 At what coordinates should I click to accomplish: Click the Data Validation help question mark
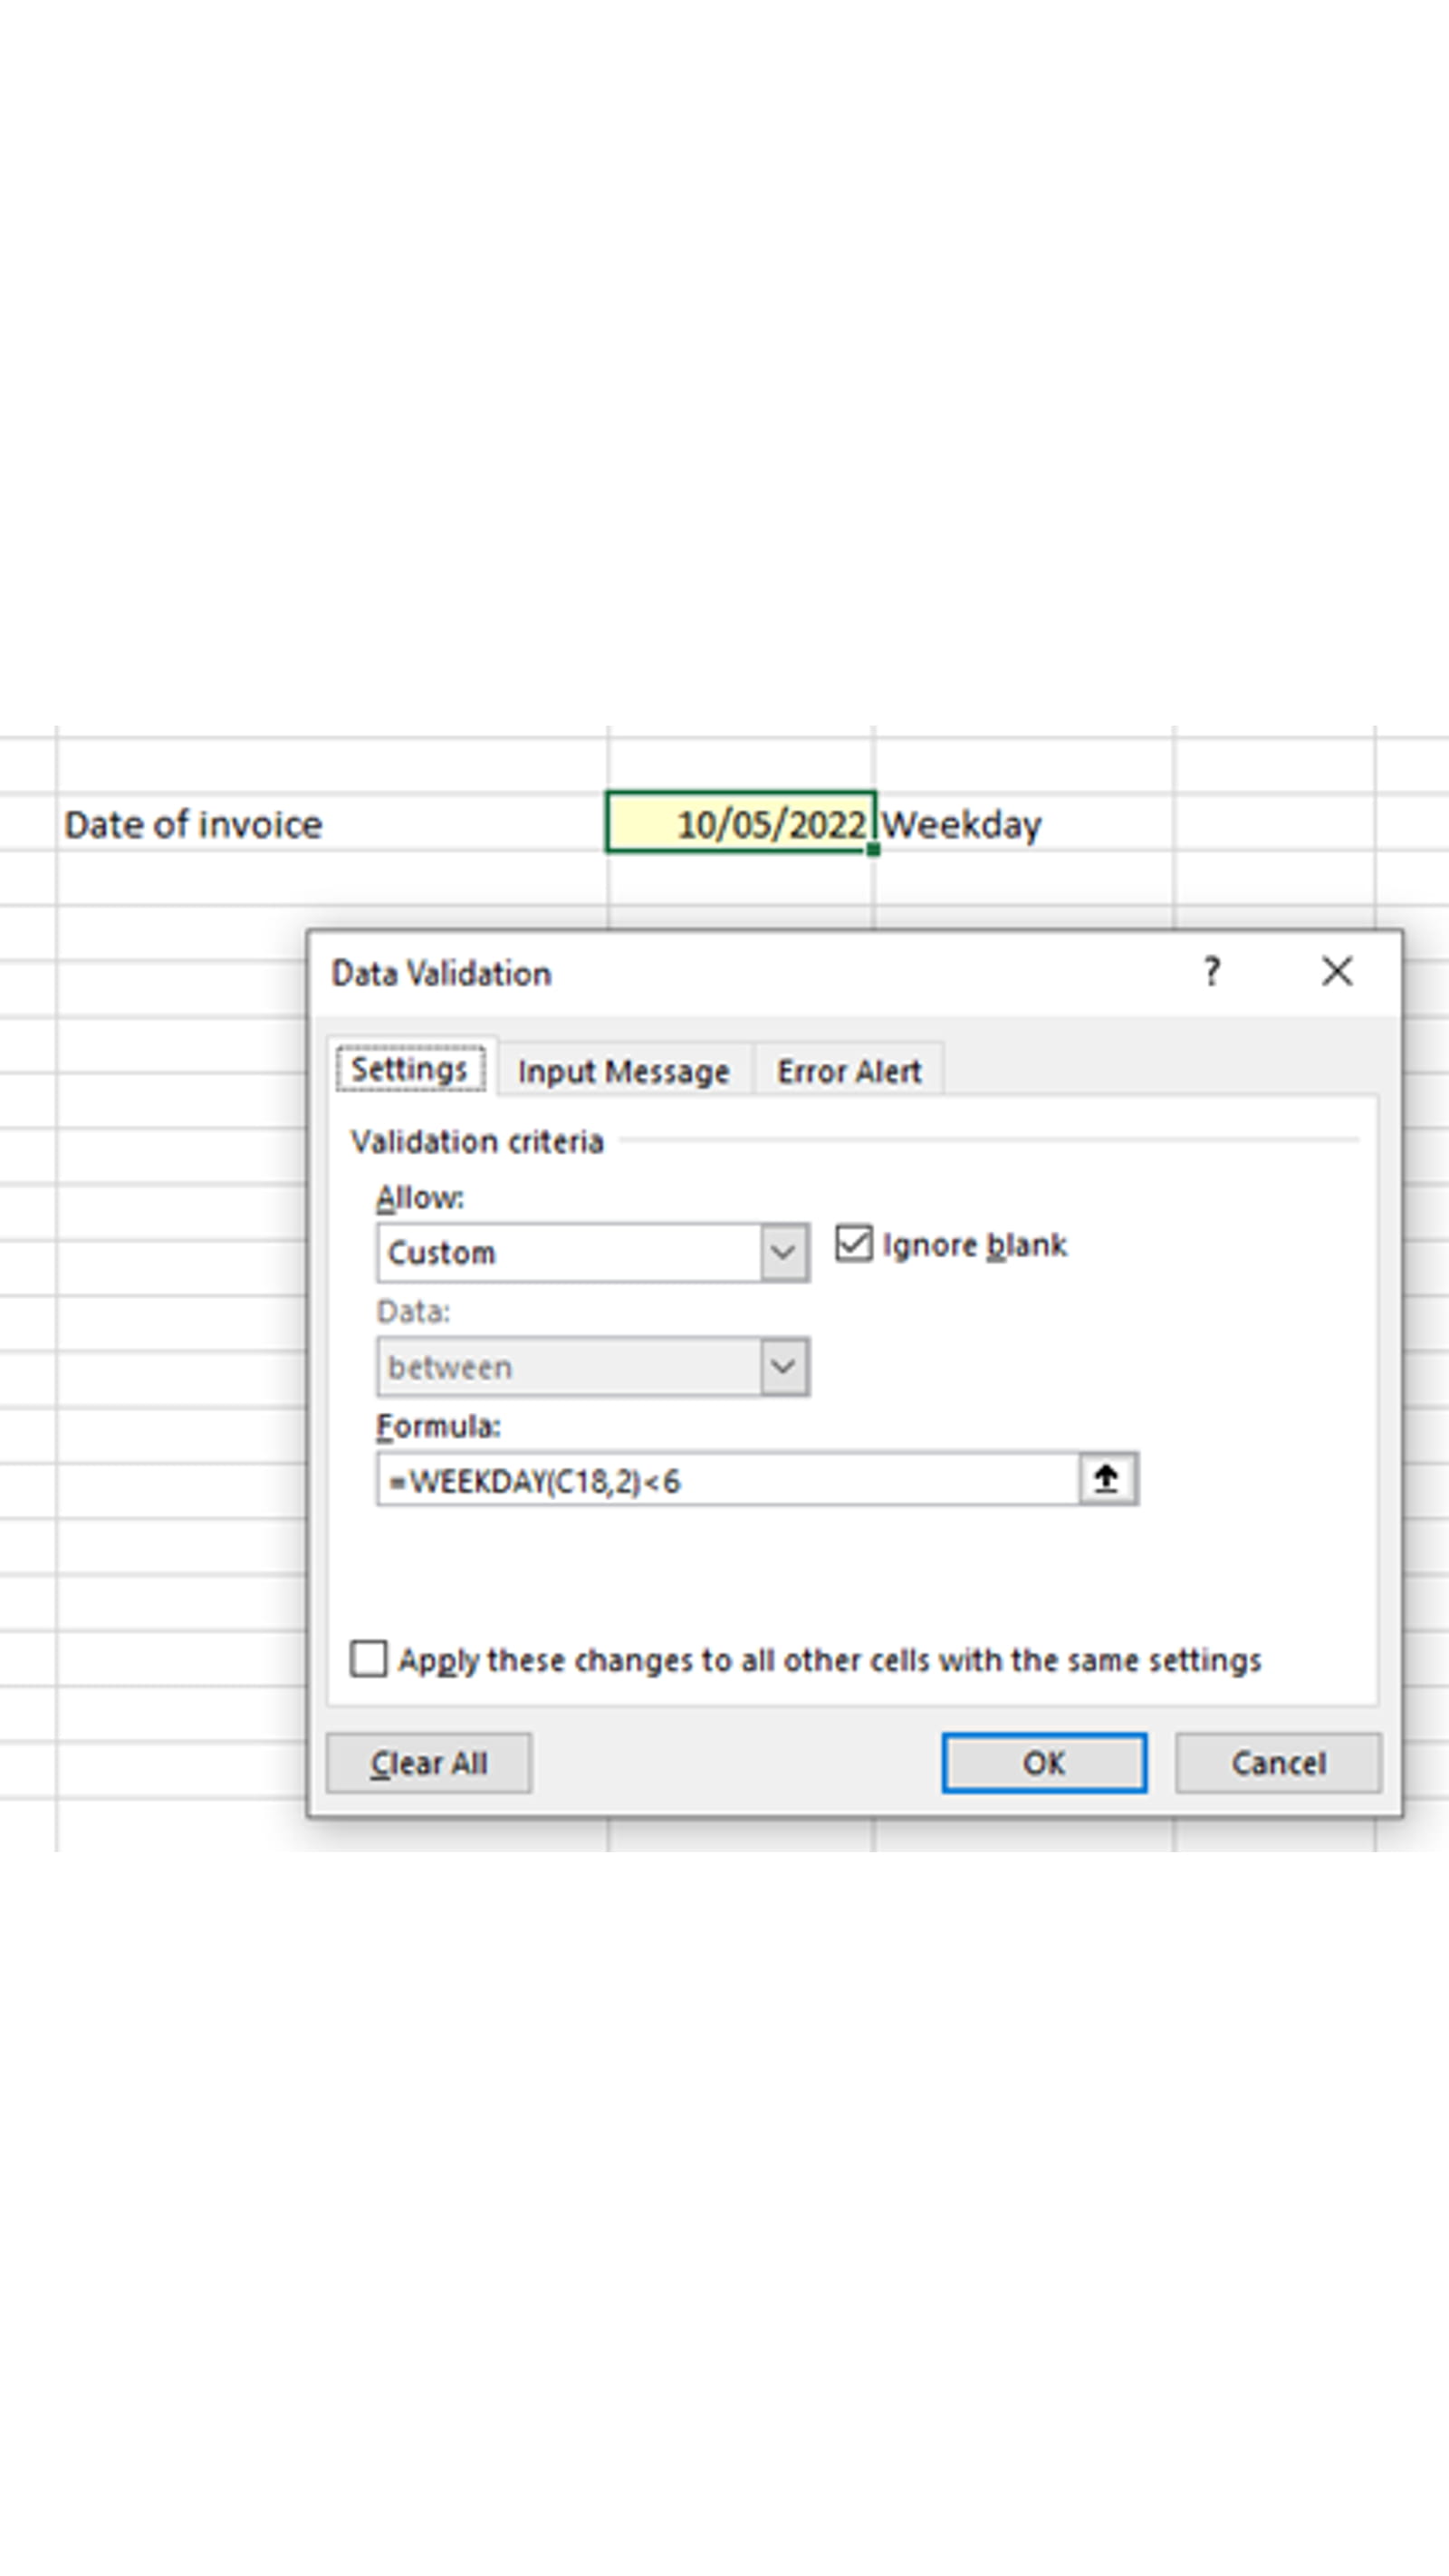(1212, 970)
